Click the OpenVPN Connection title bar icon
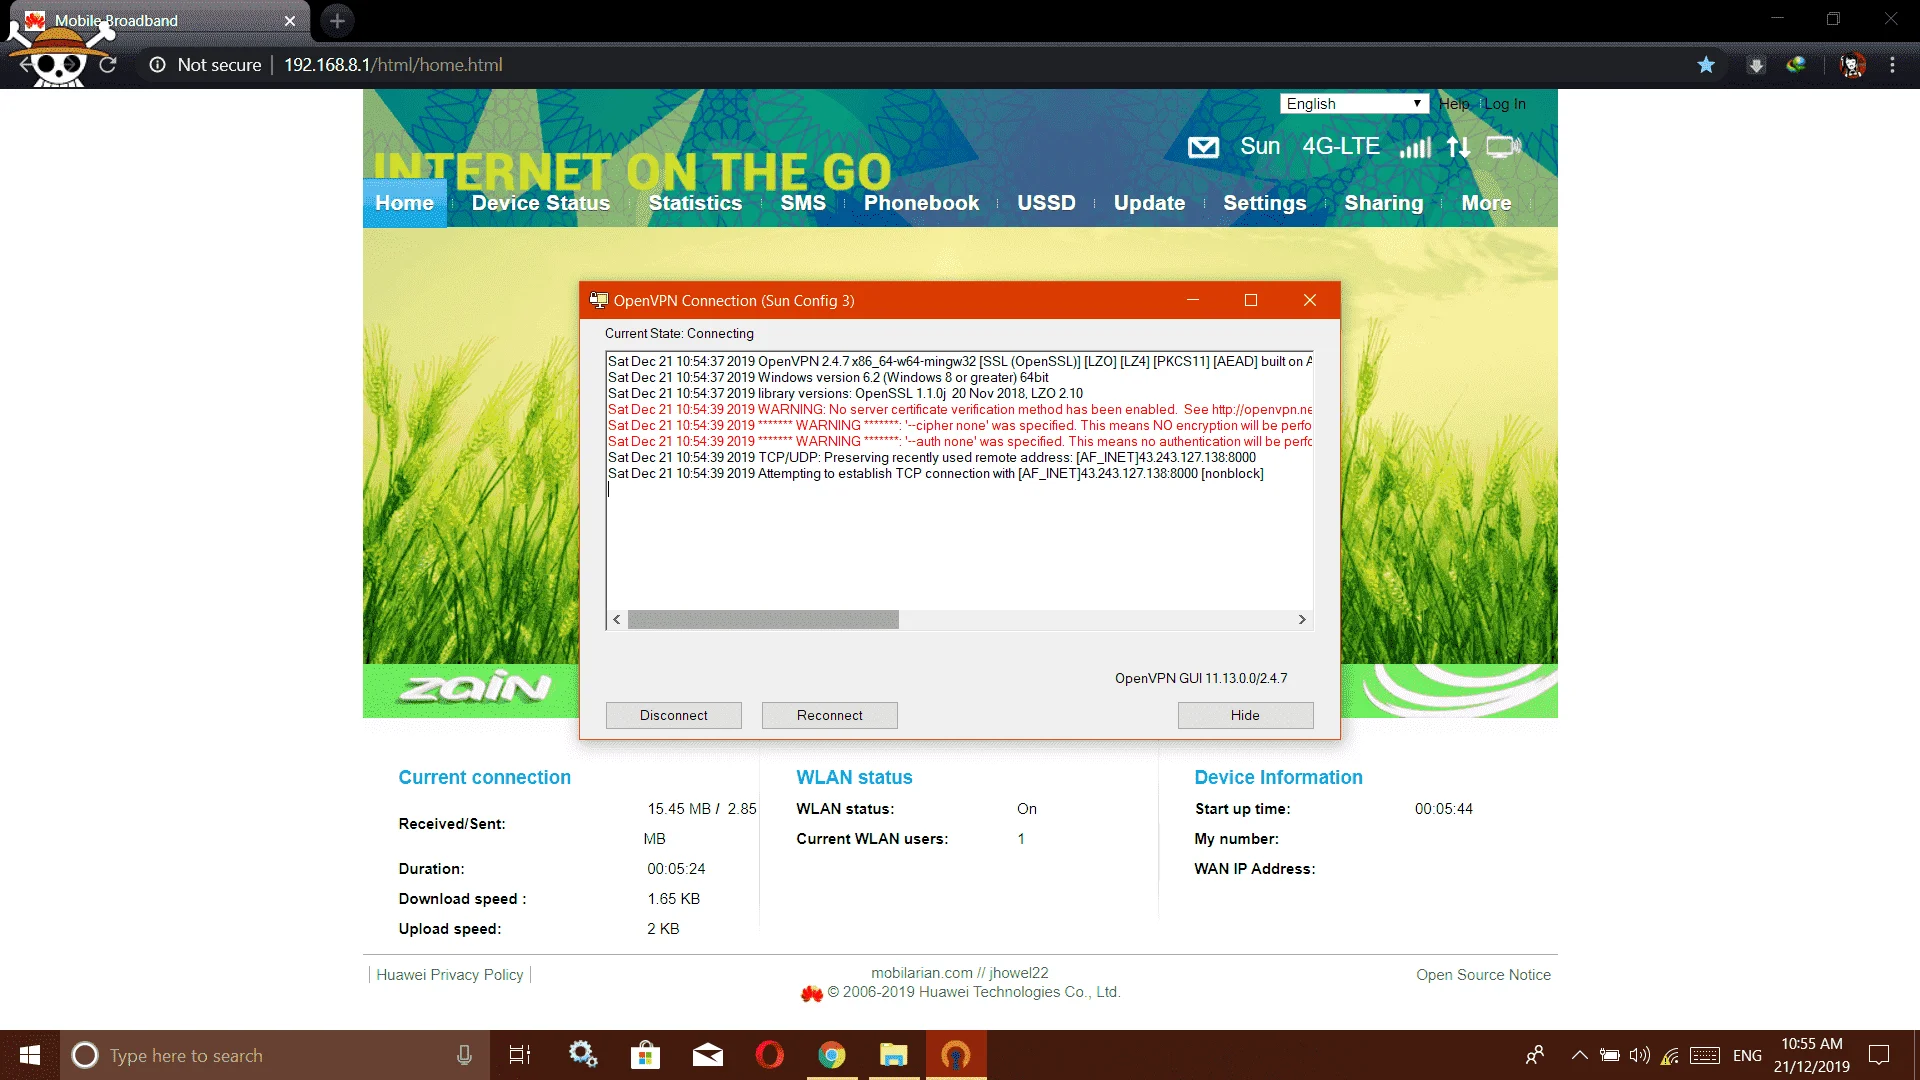Screen dimensions: 1920x1080 click(x=598, y=300)
